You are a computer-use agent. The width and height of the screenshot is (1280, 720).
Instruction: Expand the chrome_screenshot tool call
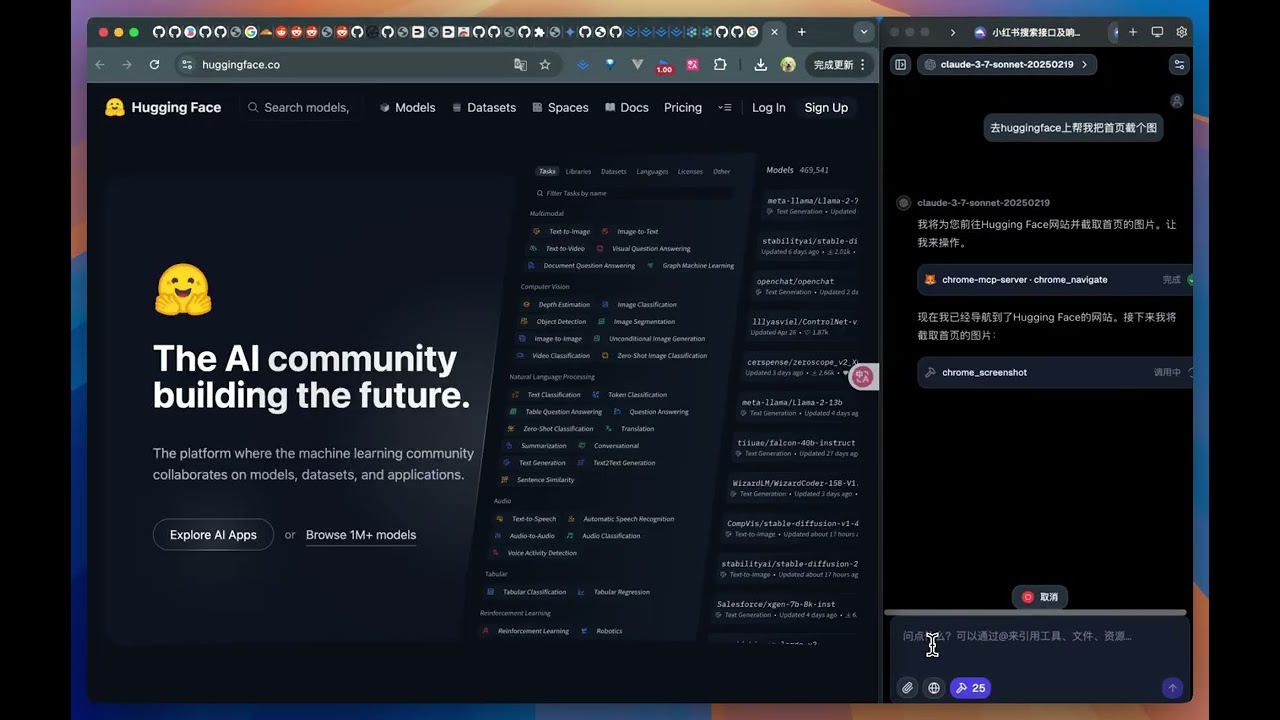pyautogui.click(x=1056, y=372)
